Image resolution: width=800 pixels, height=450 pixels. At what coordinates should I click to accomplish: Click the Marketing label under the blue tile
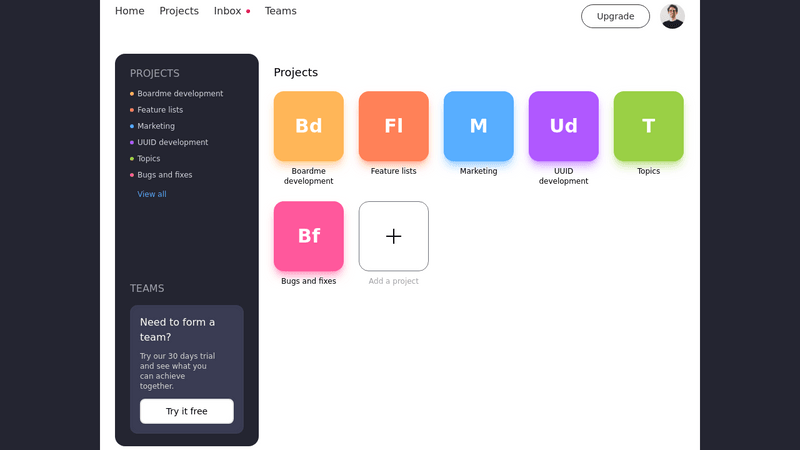[x=479, y=171]
